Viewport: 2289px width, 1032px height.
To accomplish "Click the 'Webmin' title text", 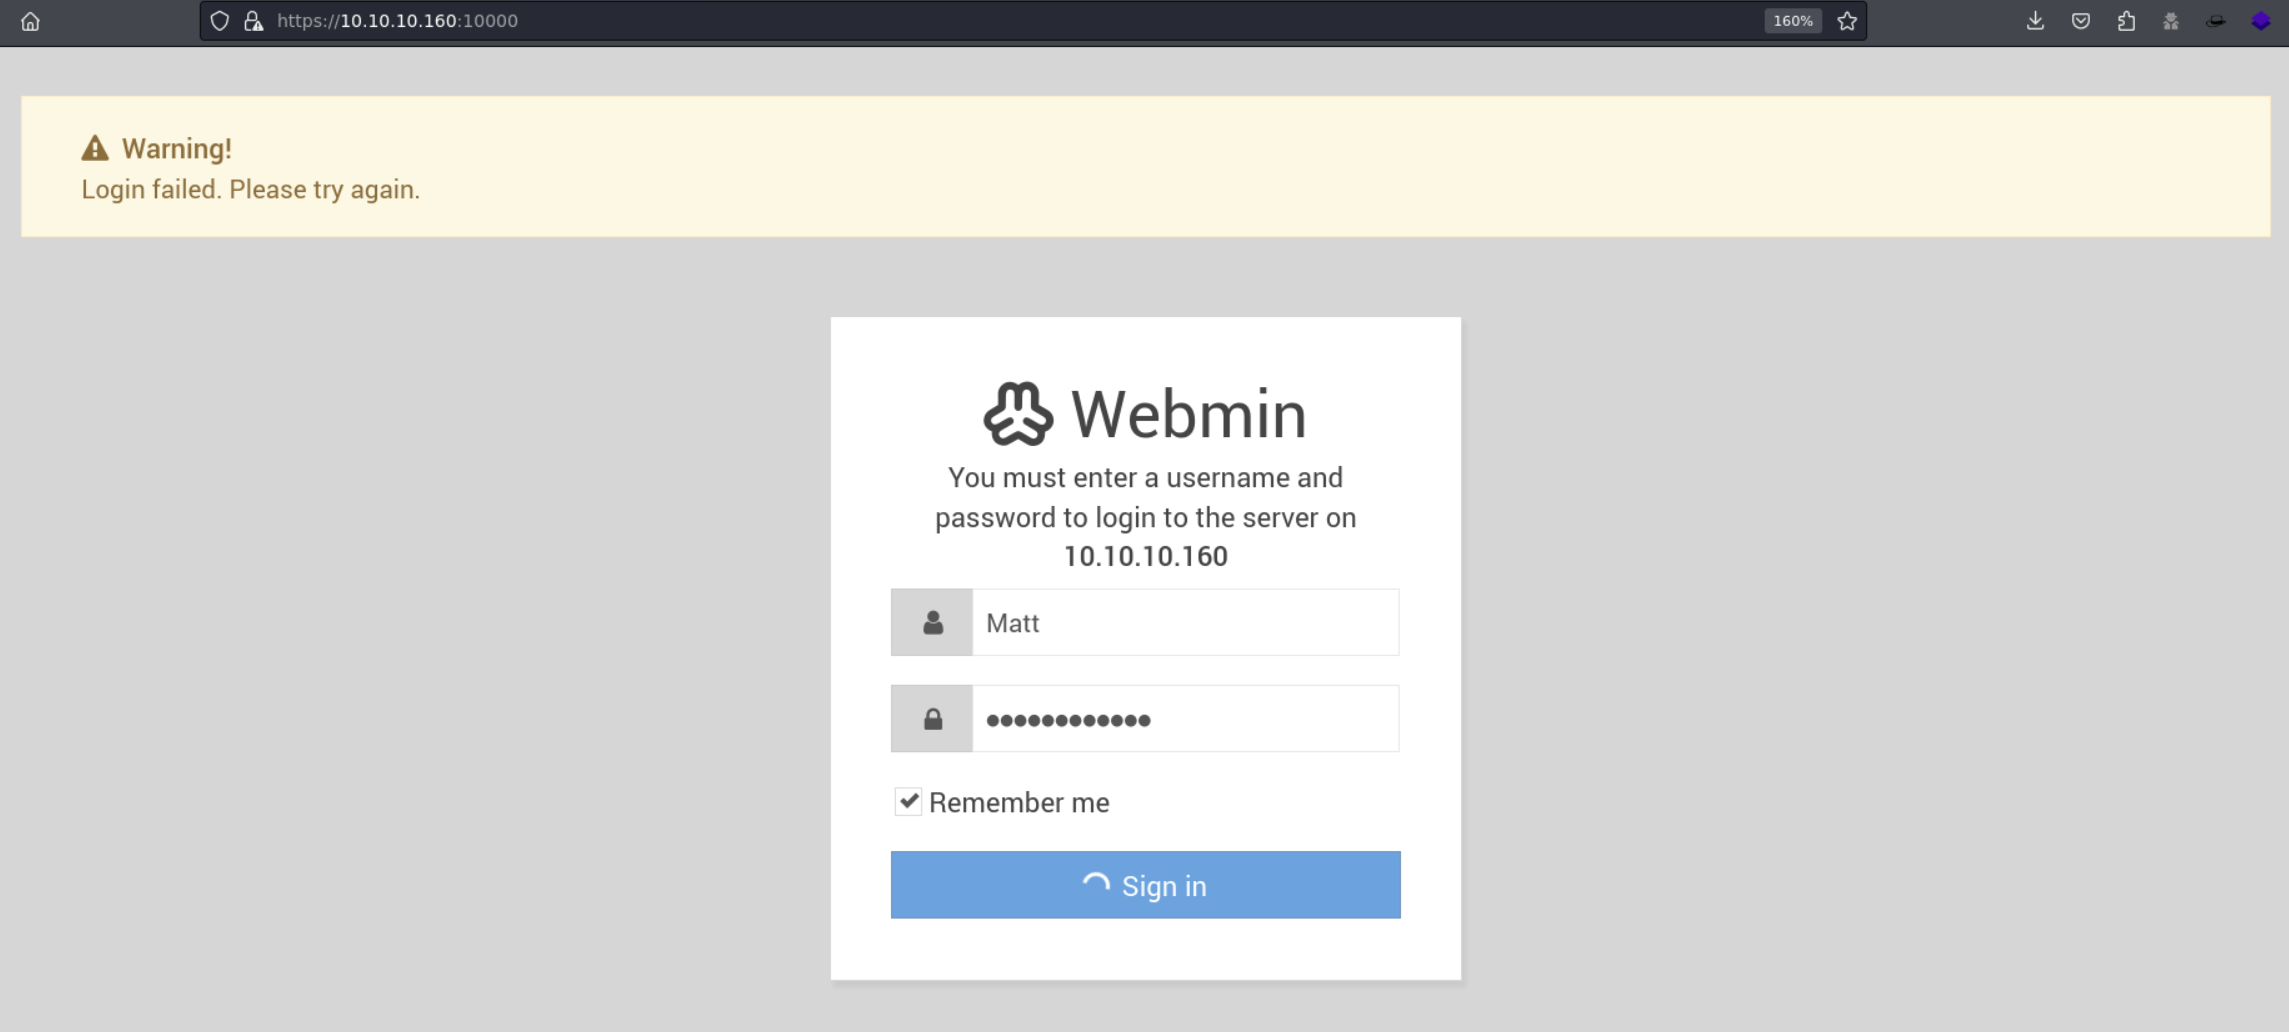I will [1189, 414].
